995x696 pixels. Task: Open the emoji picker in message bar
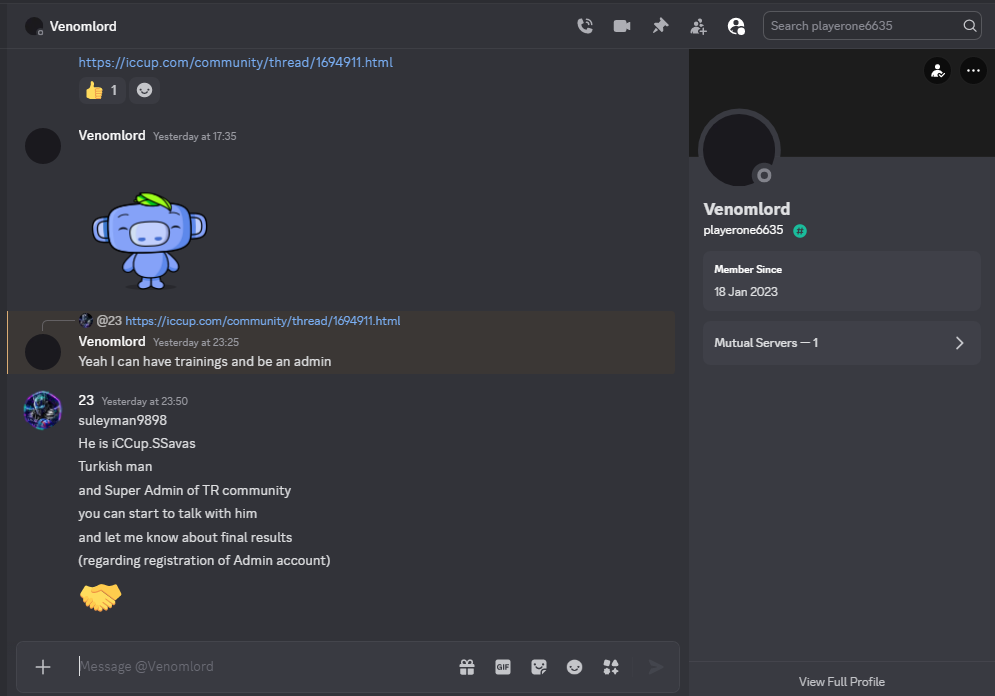[574, 667]
